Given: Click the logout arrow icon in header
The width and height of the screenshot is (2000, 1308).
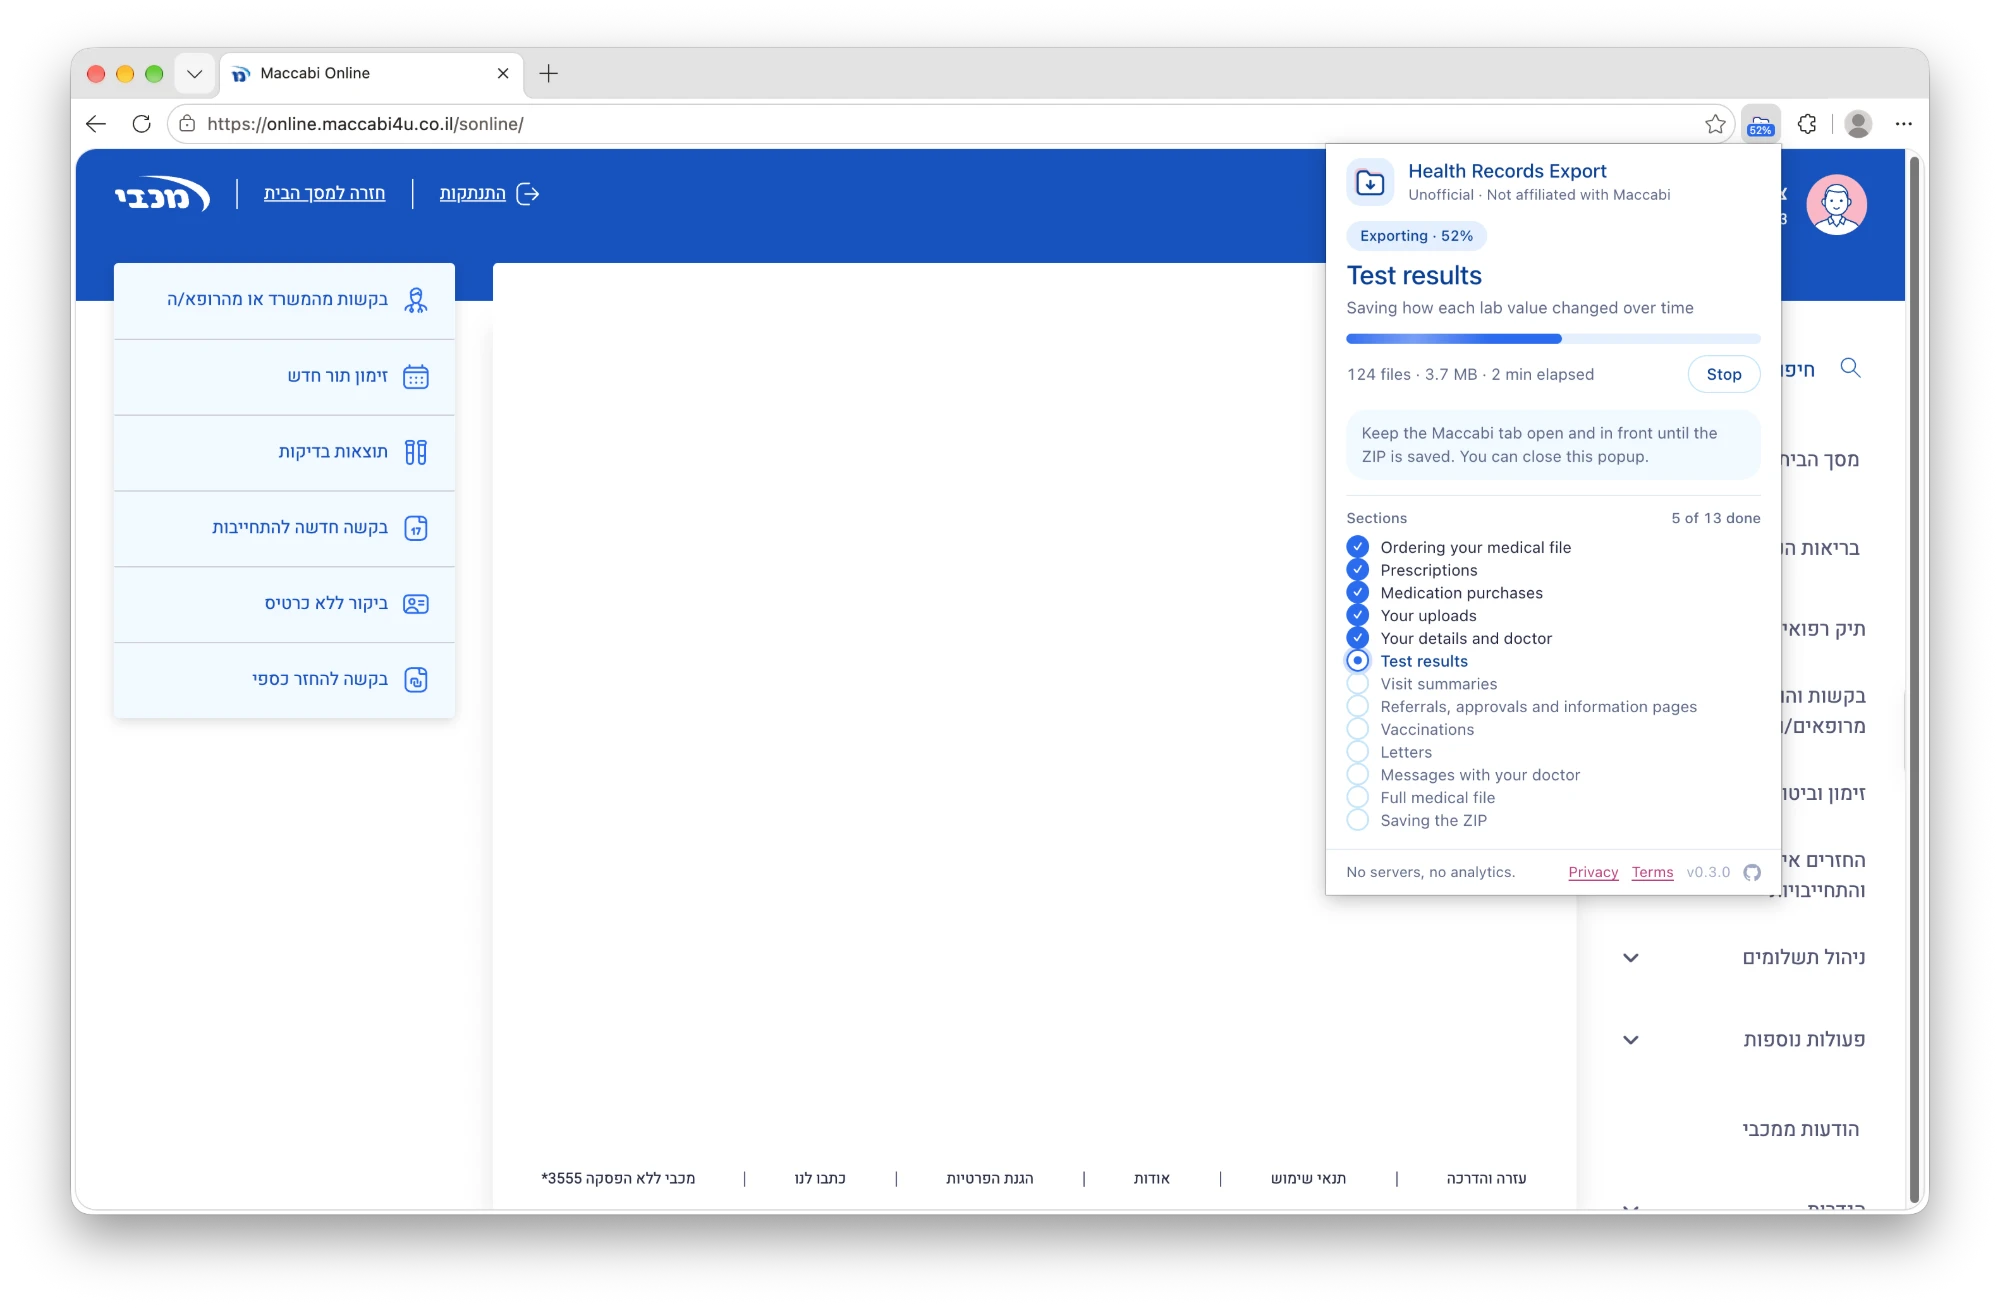Looking at the screenshot, I should pyautogui.click(x=528, y=194).
